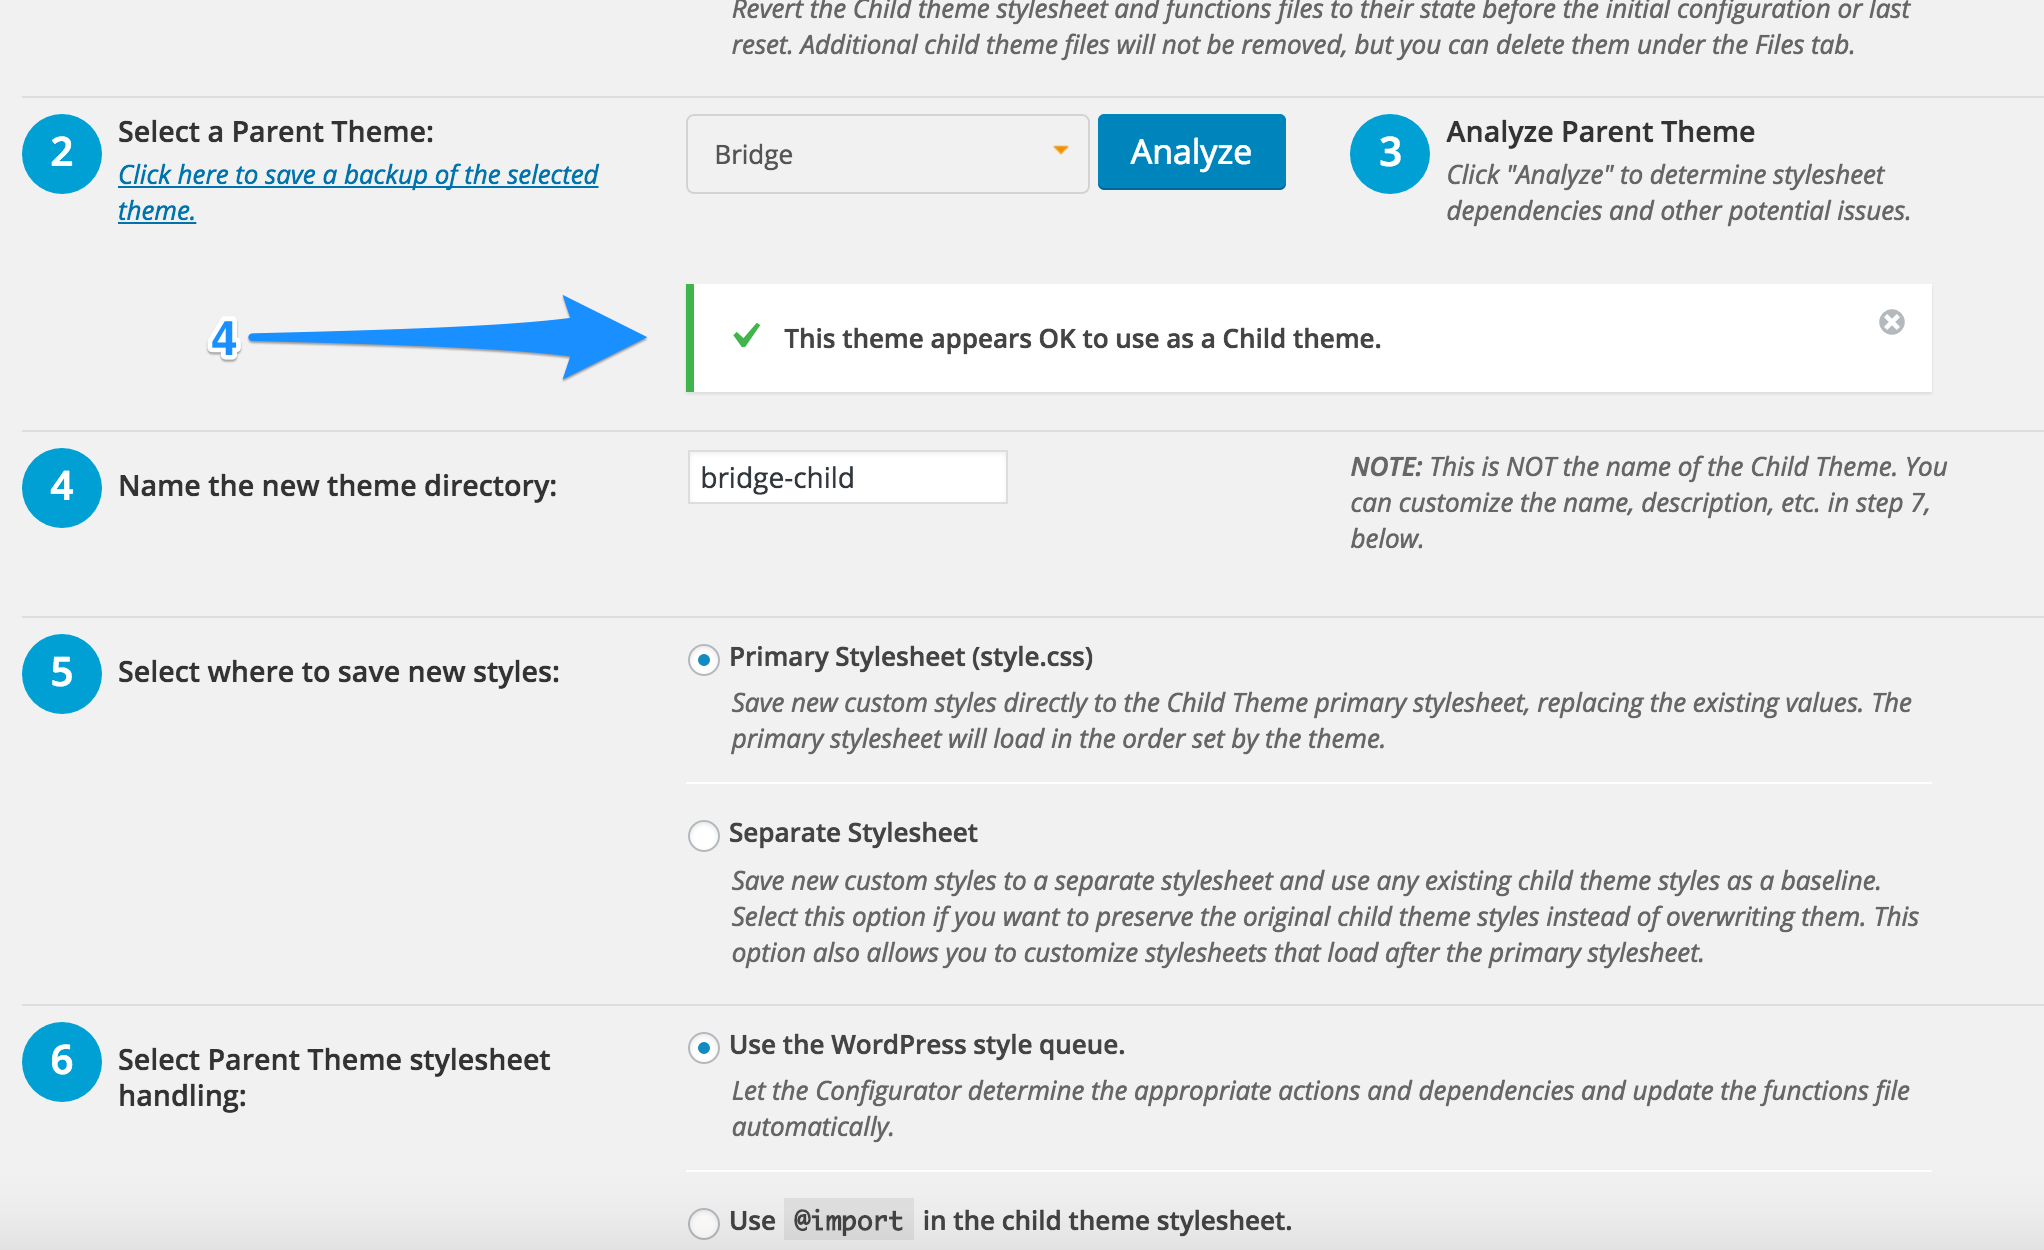Click the step 2 circle badge
This screenshot has width=2044, height=1250.
click(62, 153)
